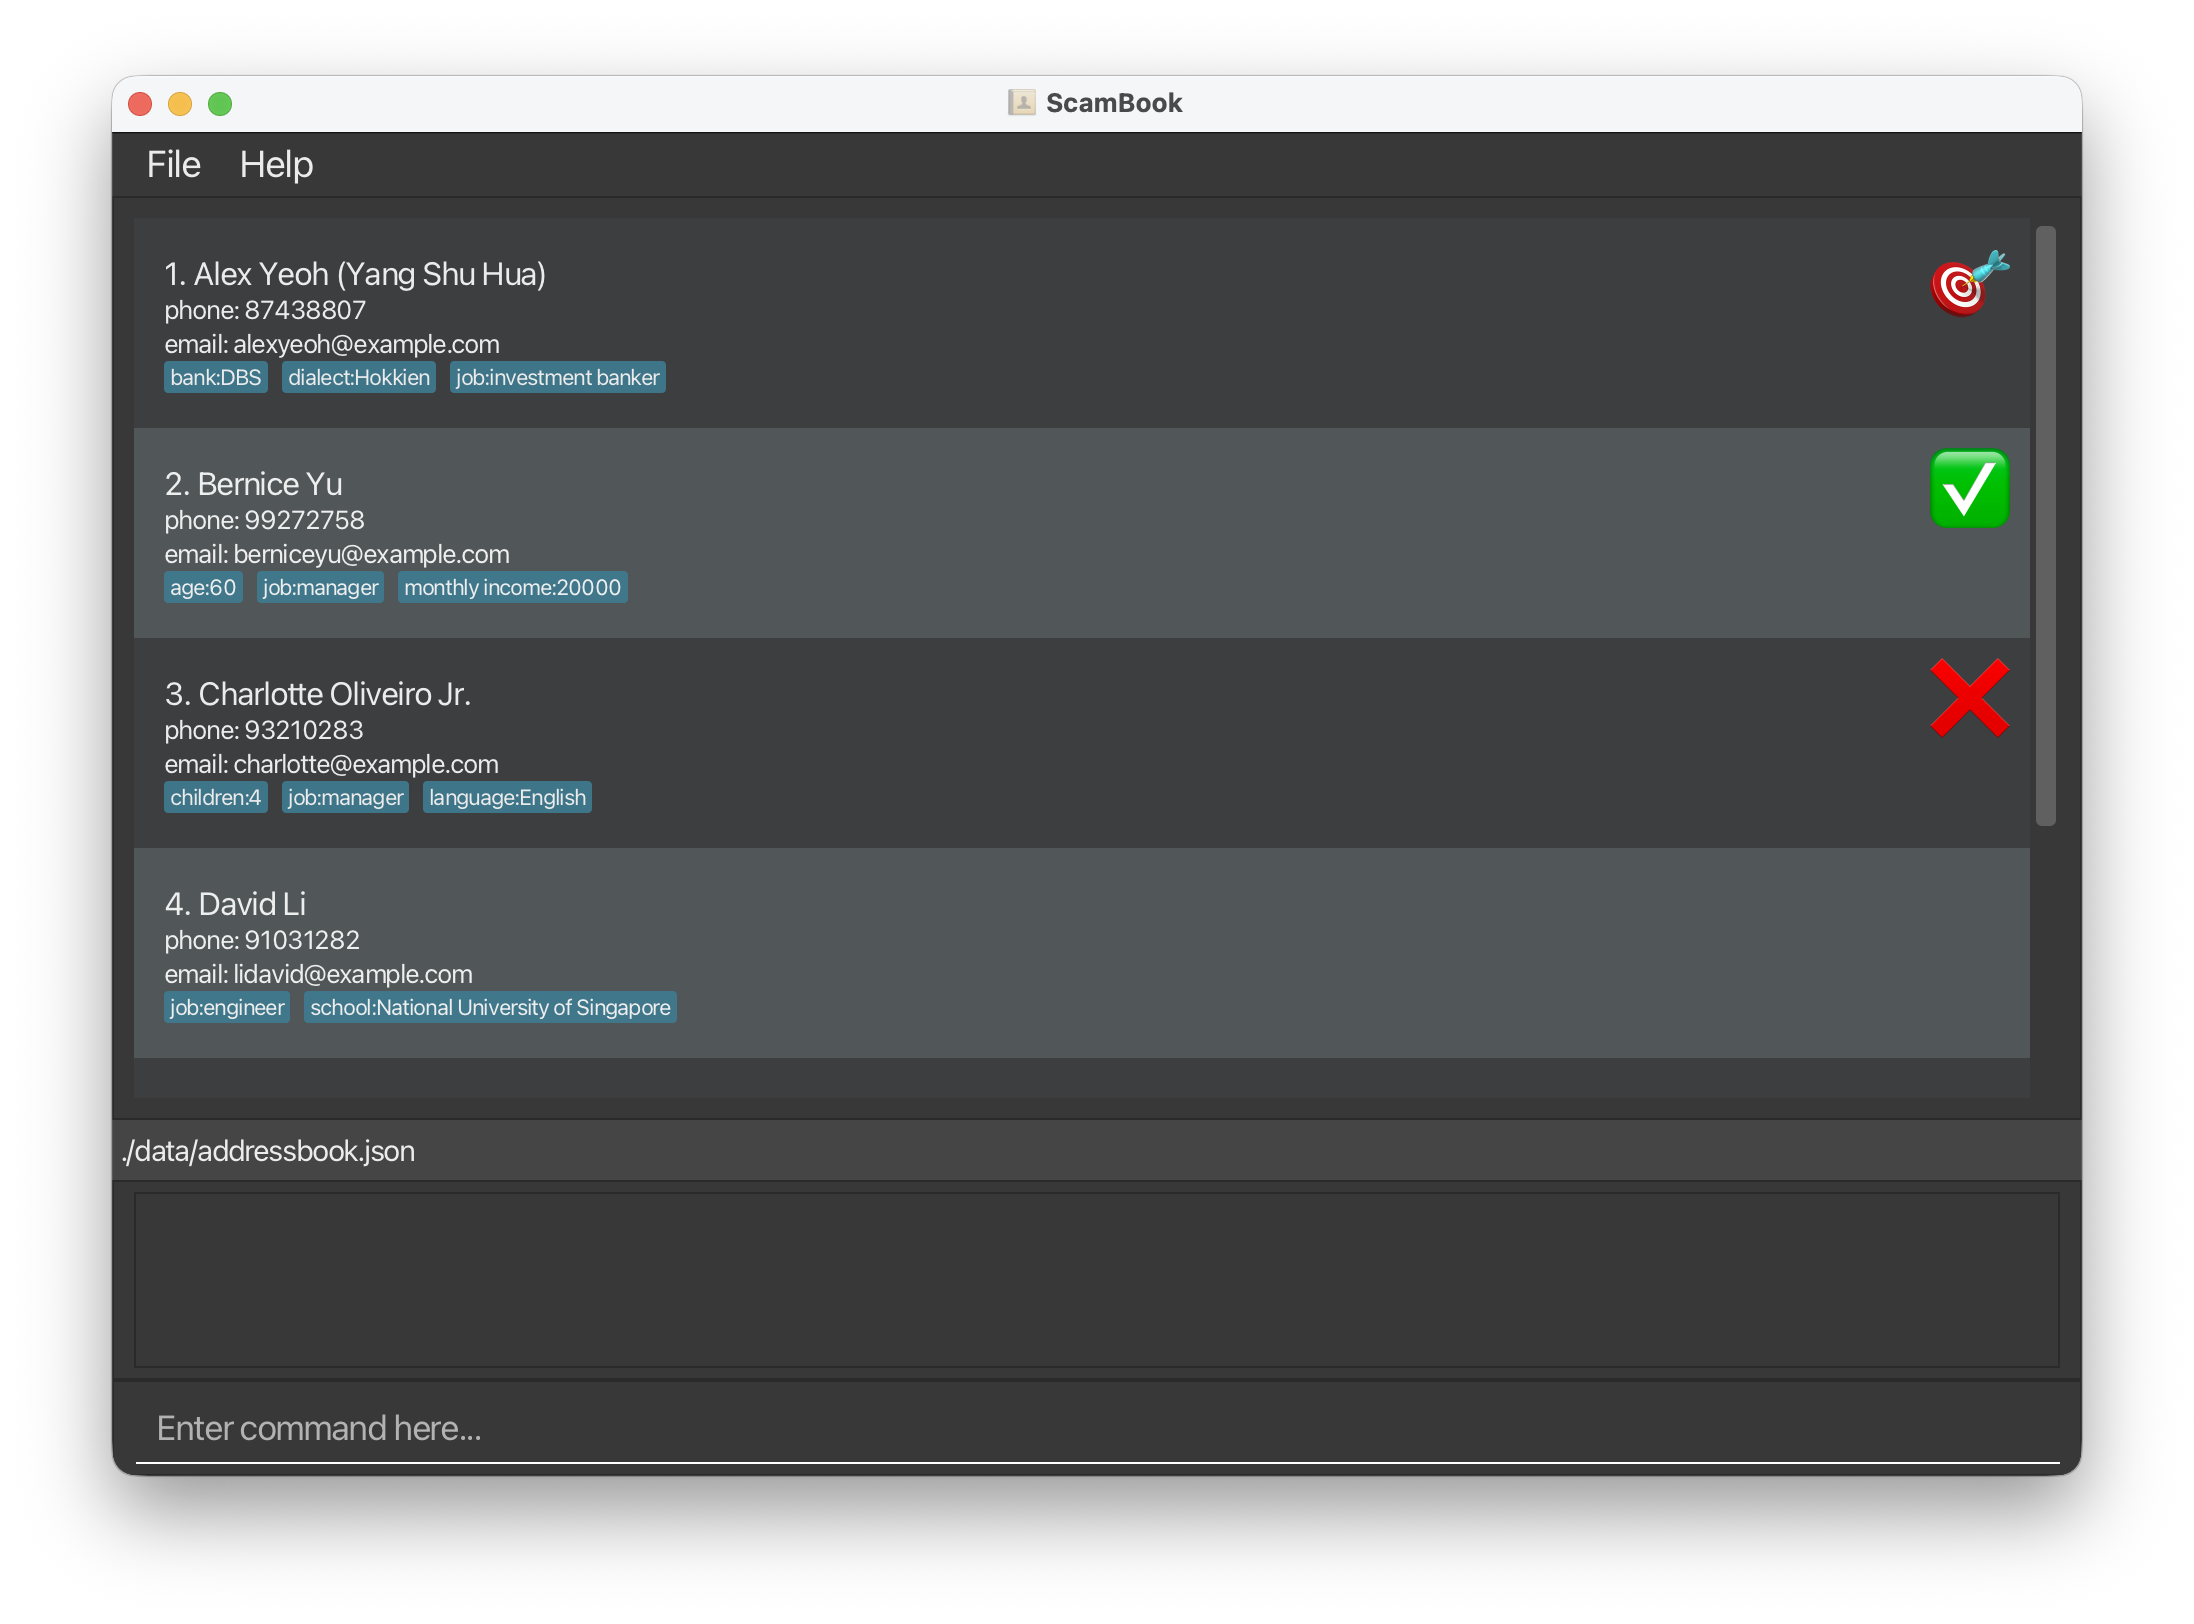Click the monthly income:20000 tag
The height and width of the screenshot is (1624, 2194).
(512, 588)
